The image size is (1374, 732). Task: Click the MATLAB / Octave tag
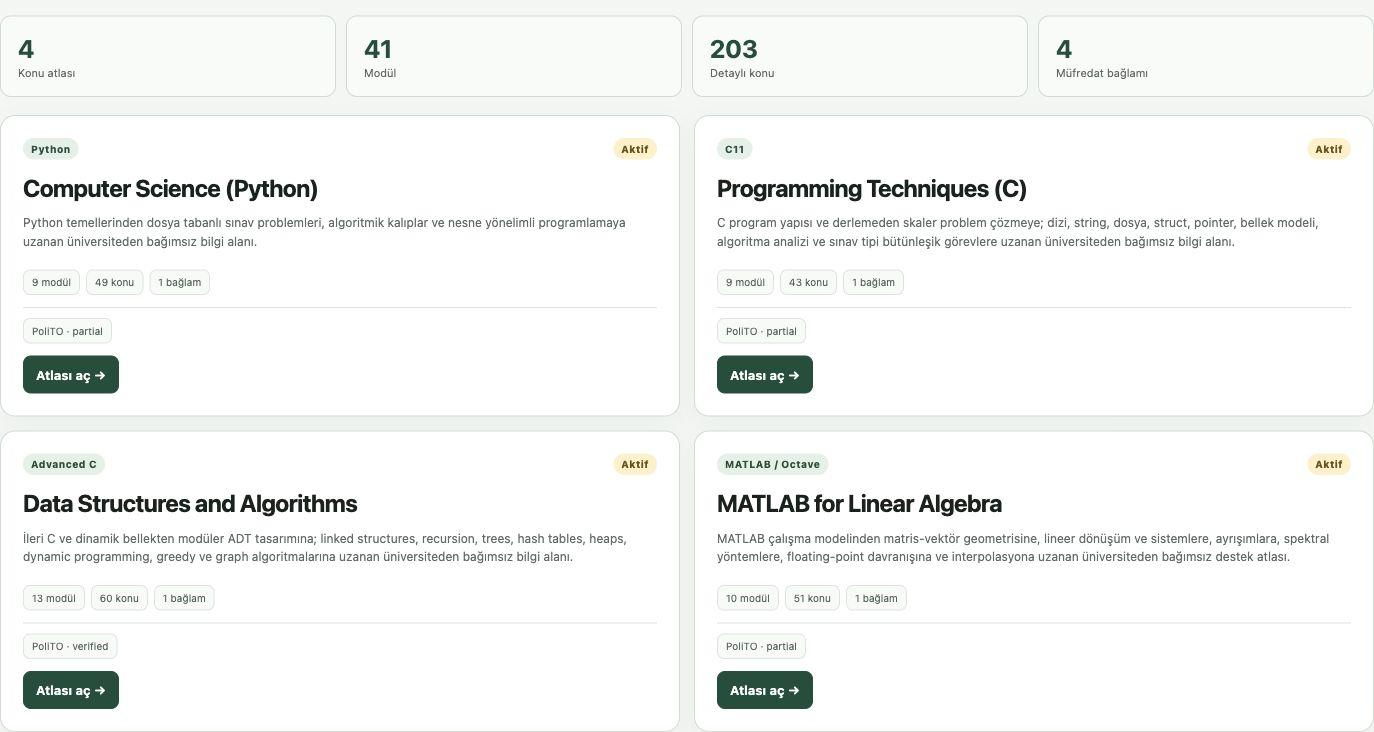(772, 464)
